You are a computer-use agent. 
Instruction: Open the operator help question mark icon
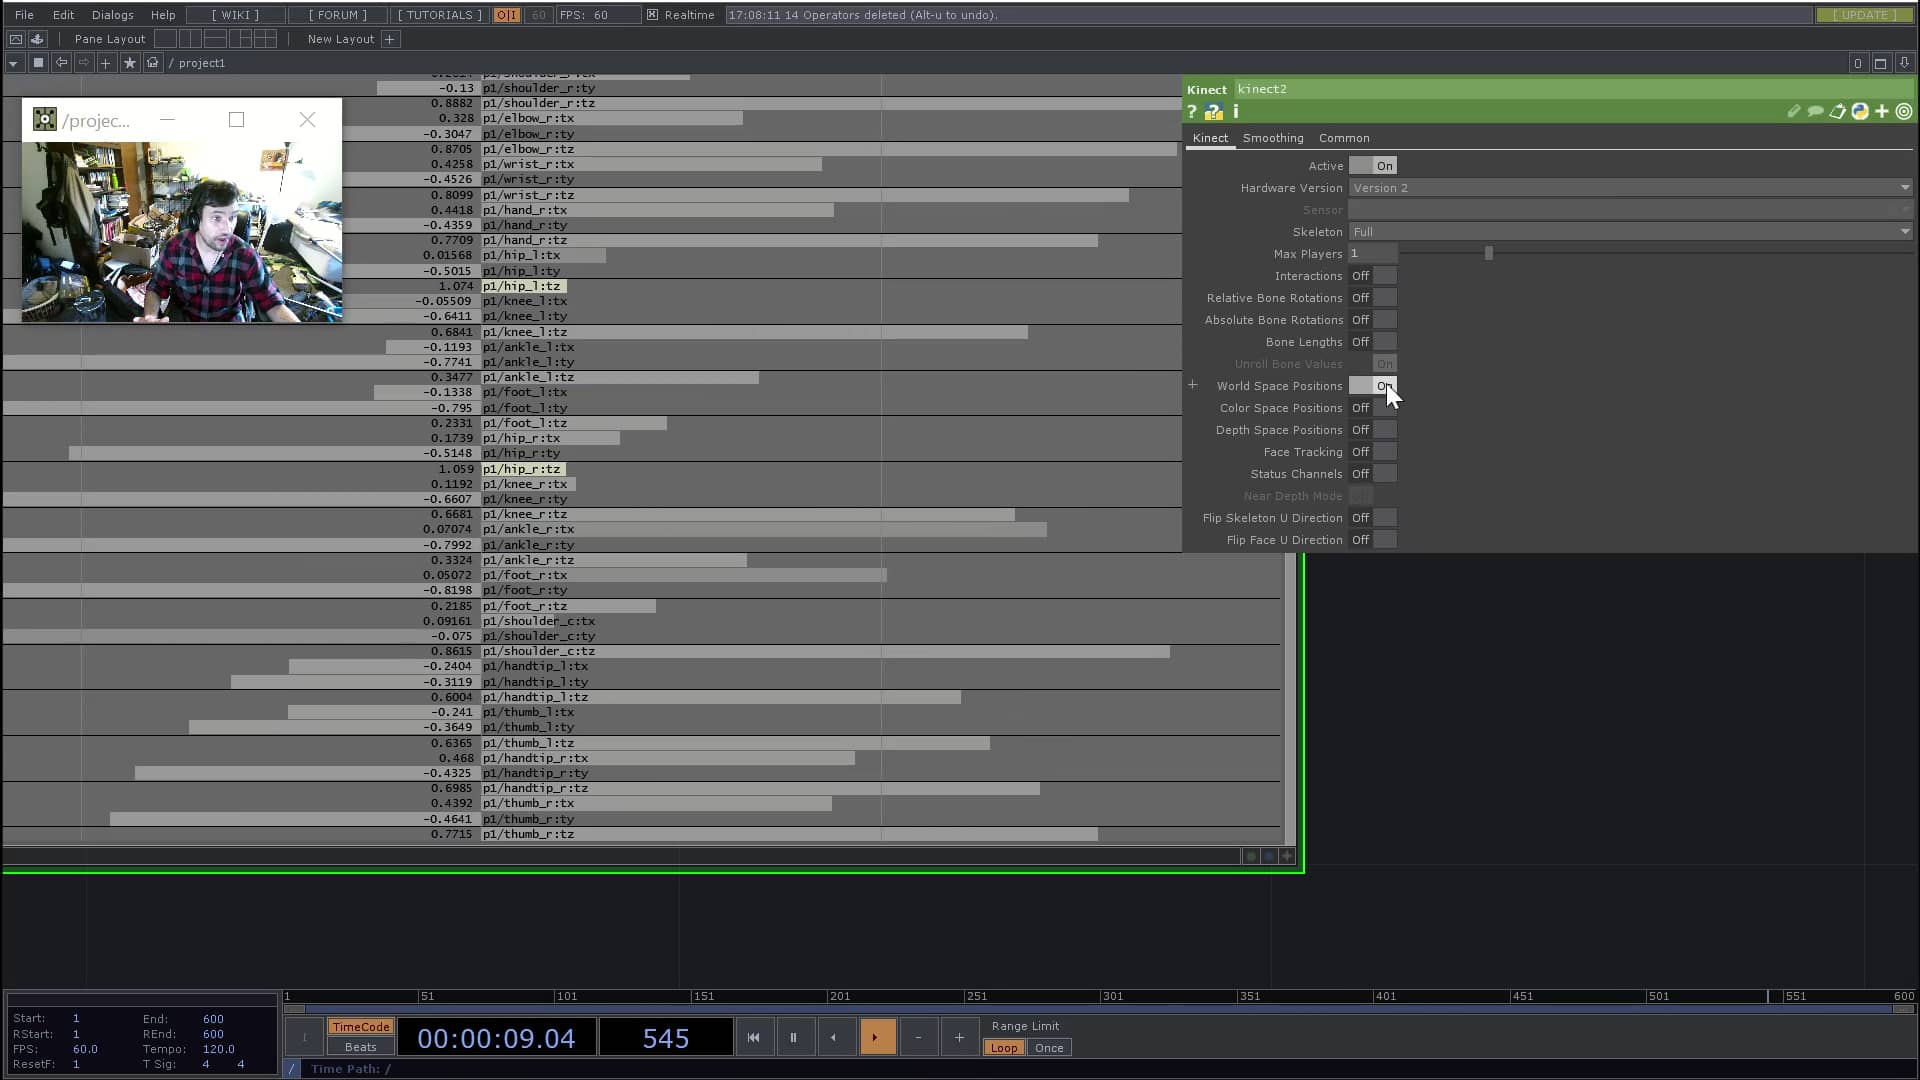[x=1193, y=111]
